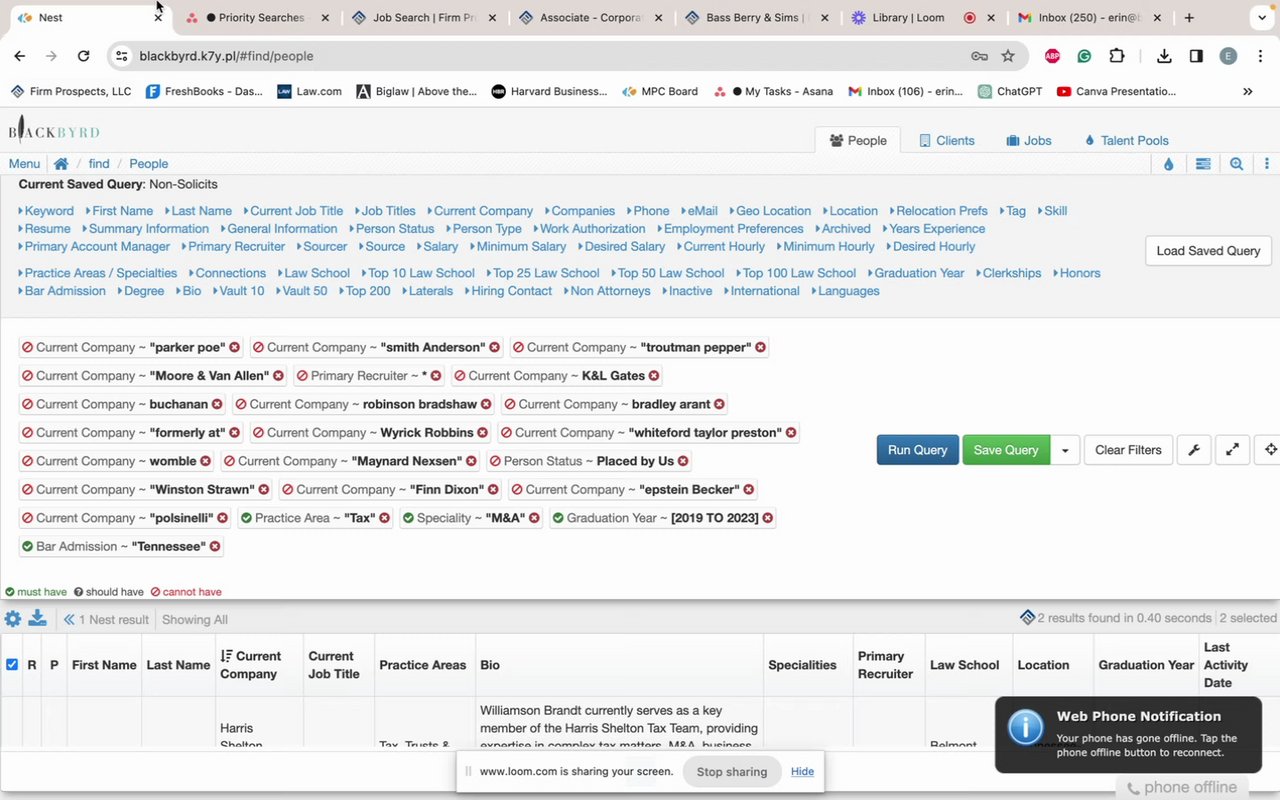The height and width of the screenshot is (800, 1280).
Task: Click the water drop icon in toolbar
Action: [x=1168, y=164]
